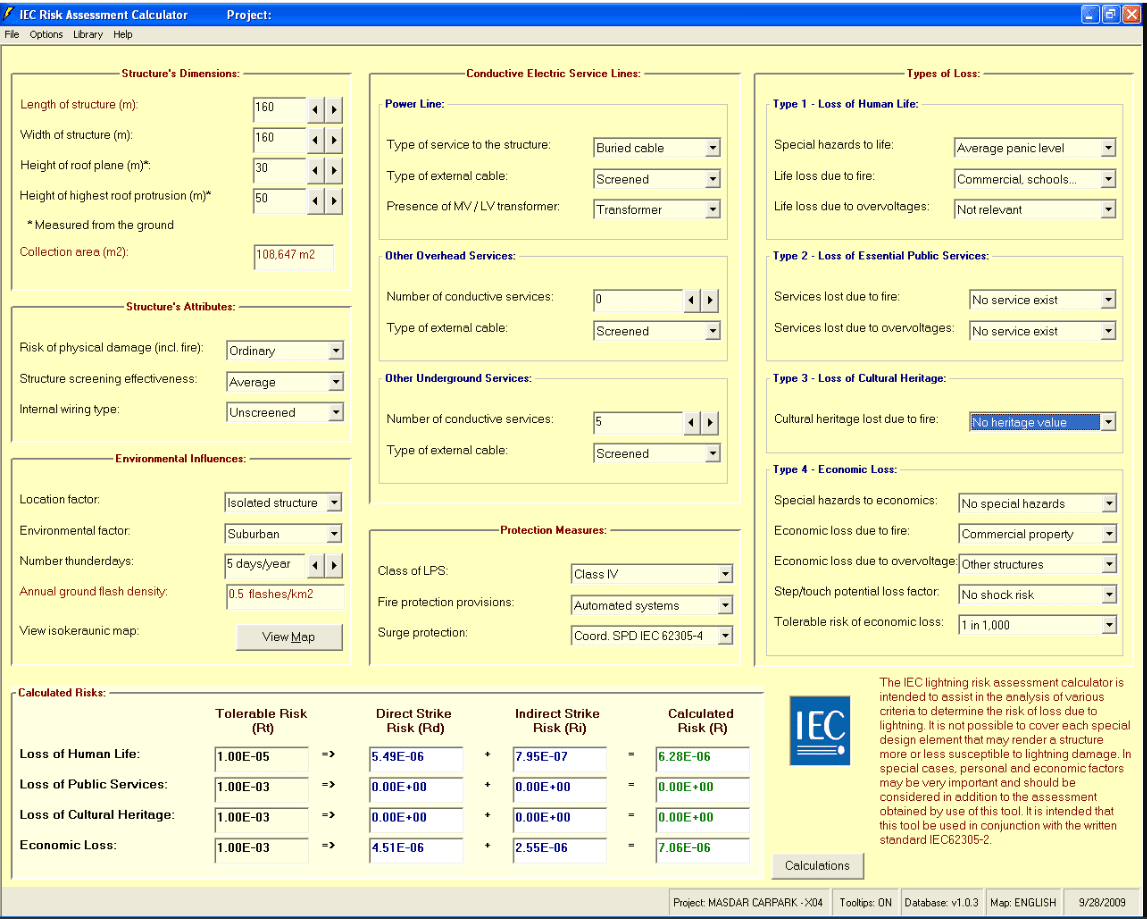Expand the Location factor dropdown
Viewport: 1147px width, 919px height.
(x=334, y=503)
